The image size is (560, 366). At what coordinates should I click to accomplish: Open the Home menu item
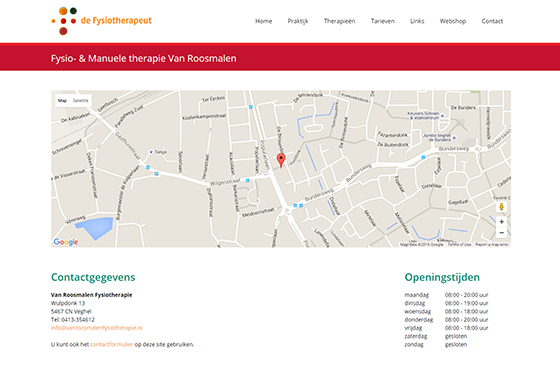(264, 21)
